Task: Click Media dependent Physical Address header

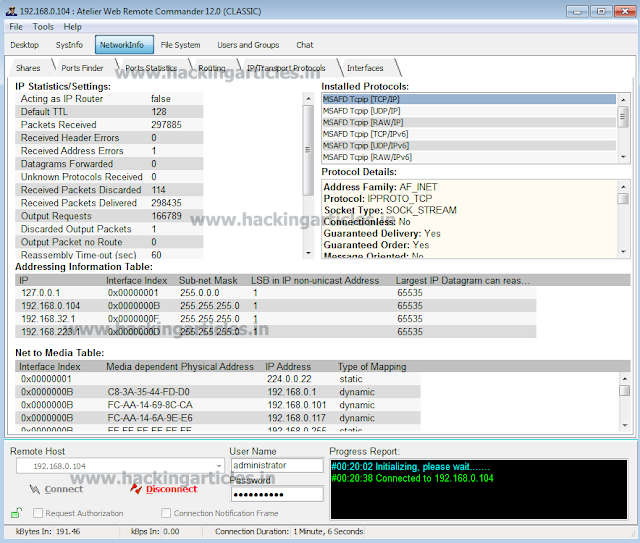Action: tap(180, 367)
